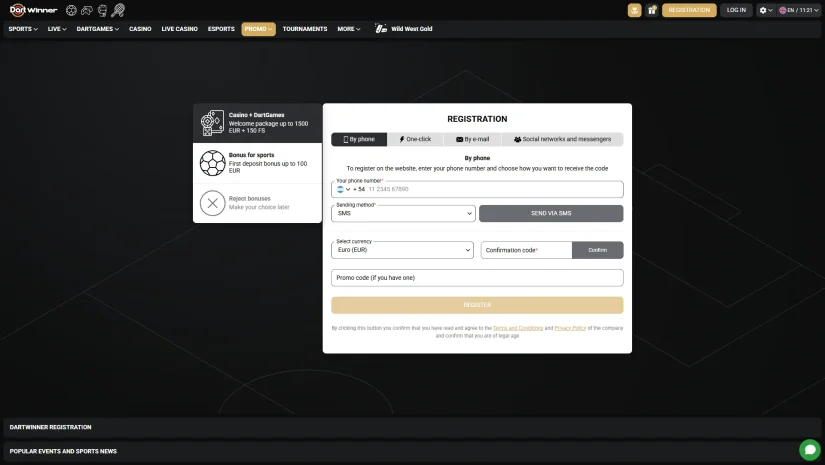Screen dimensions: 825x465
Task: Open the football sports icon in header
Action: click(71, 10)
